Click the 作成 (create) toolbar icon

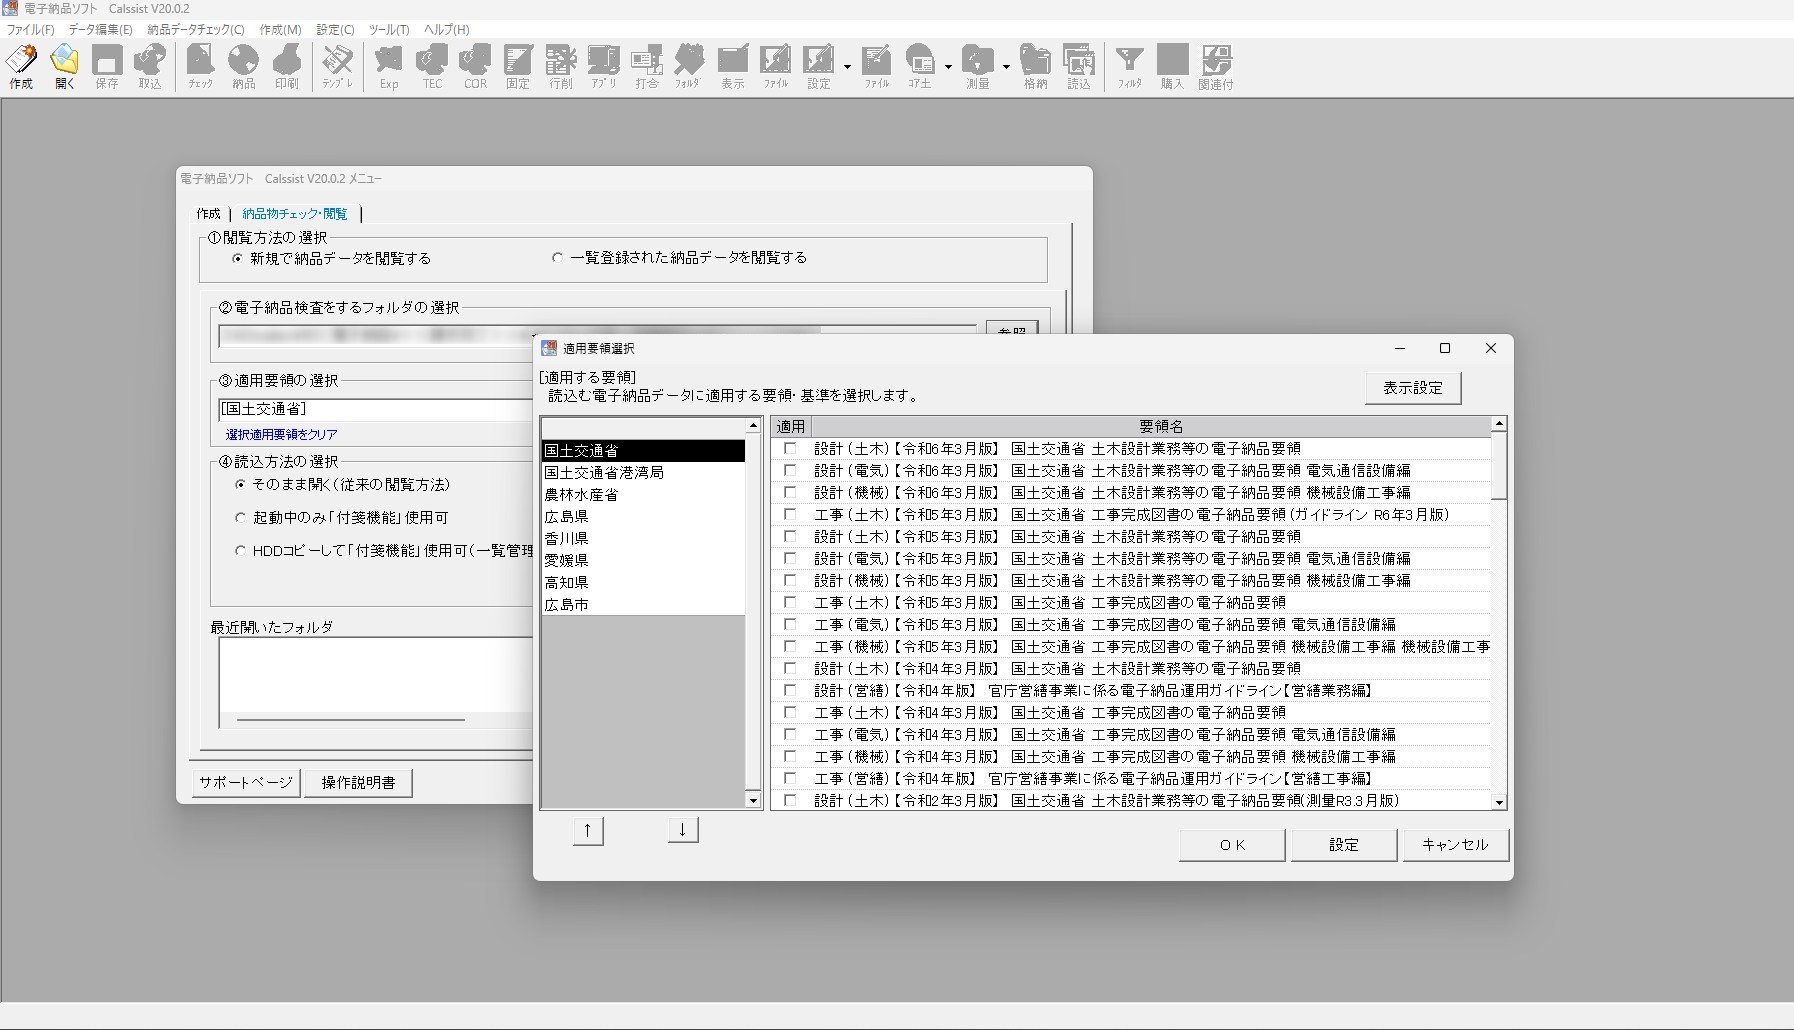pyautogui.click(x=21, y=66)
